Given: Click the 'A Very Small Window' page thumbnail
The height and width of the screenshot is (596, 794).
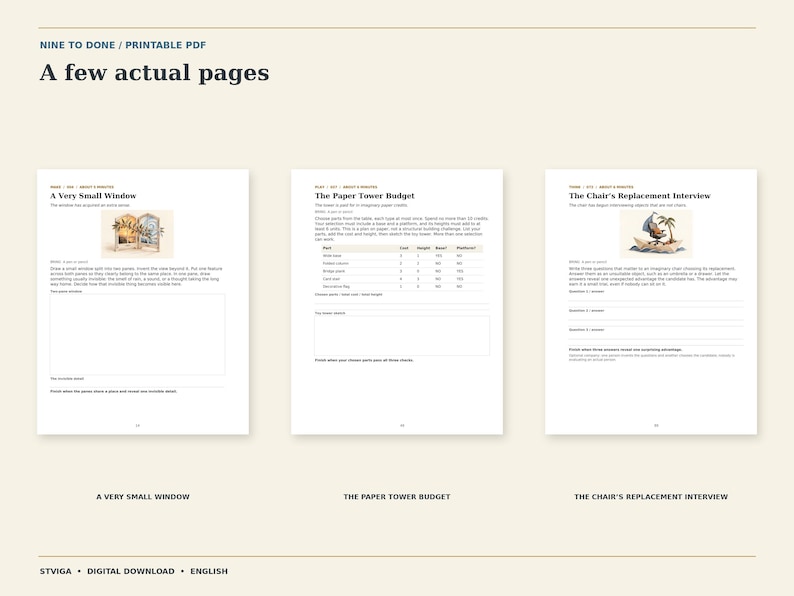Looking at the screenshot, I should 143,302.
